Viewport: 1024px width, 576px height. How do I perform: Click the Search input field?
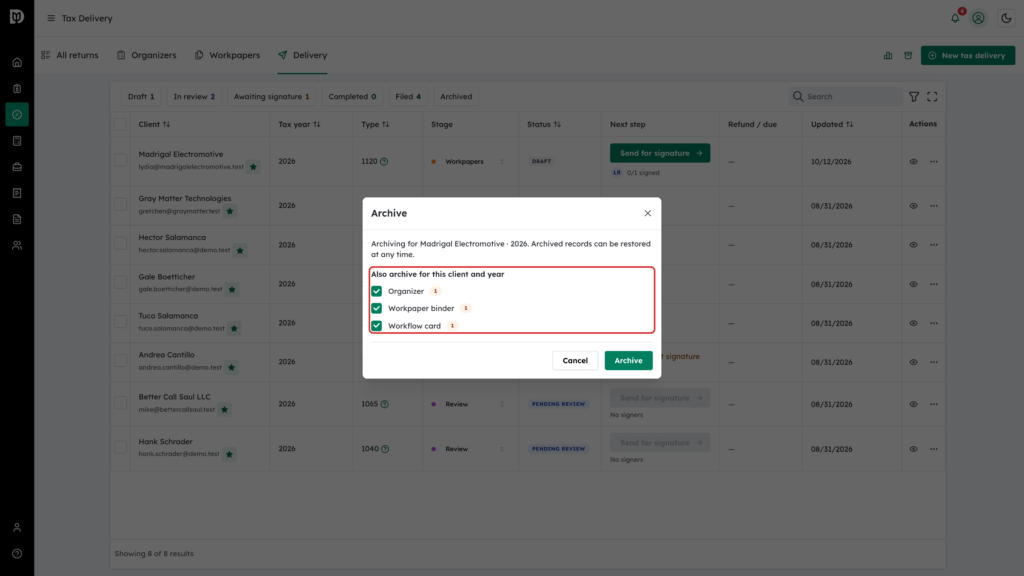point(845,97)
